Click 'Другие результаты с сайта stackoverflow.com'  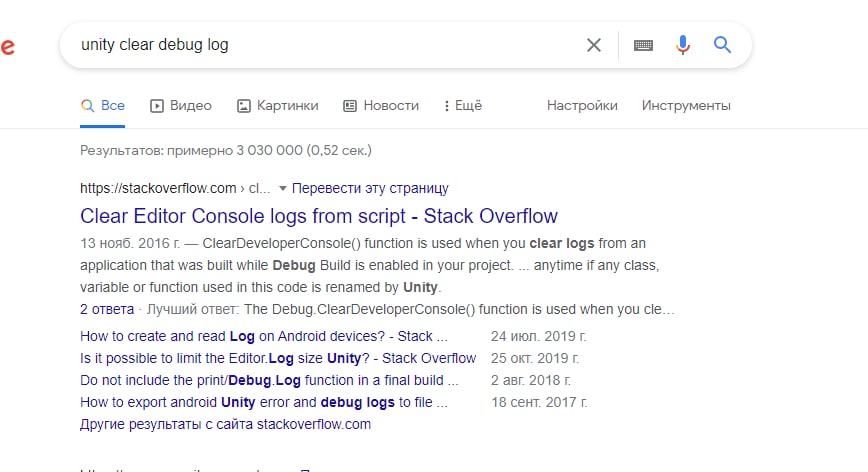pyautogui.click(x=225, y=424)
